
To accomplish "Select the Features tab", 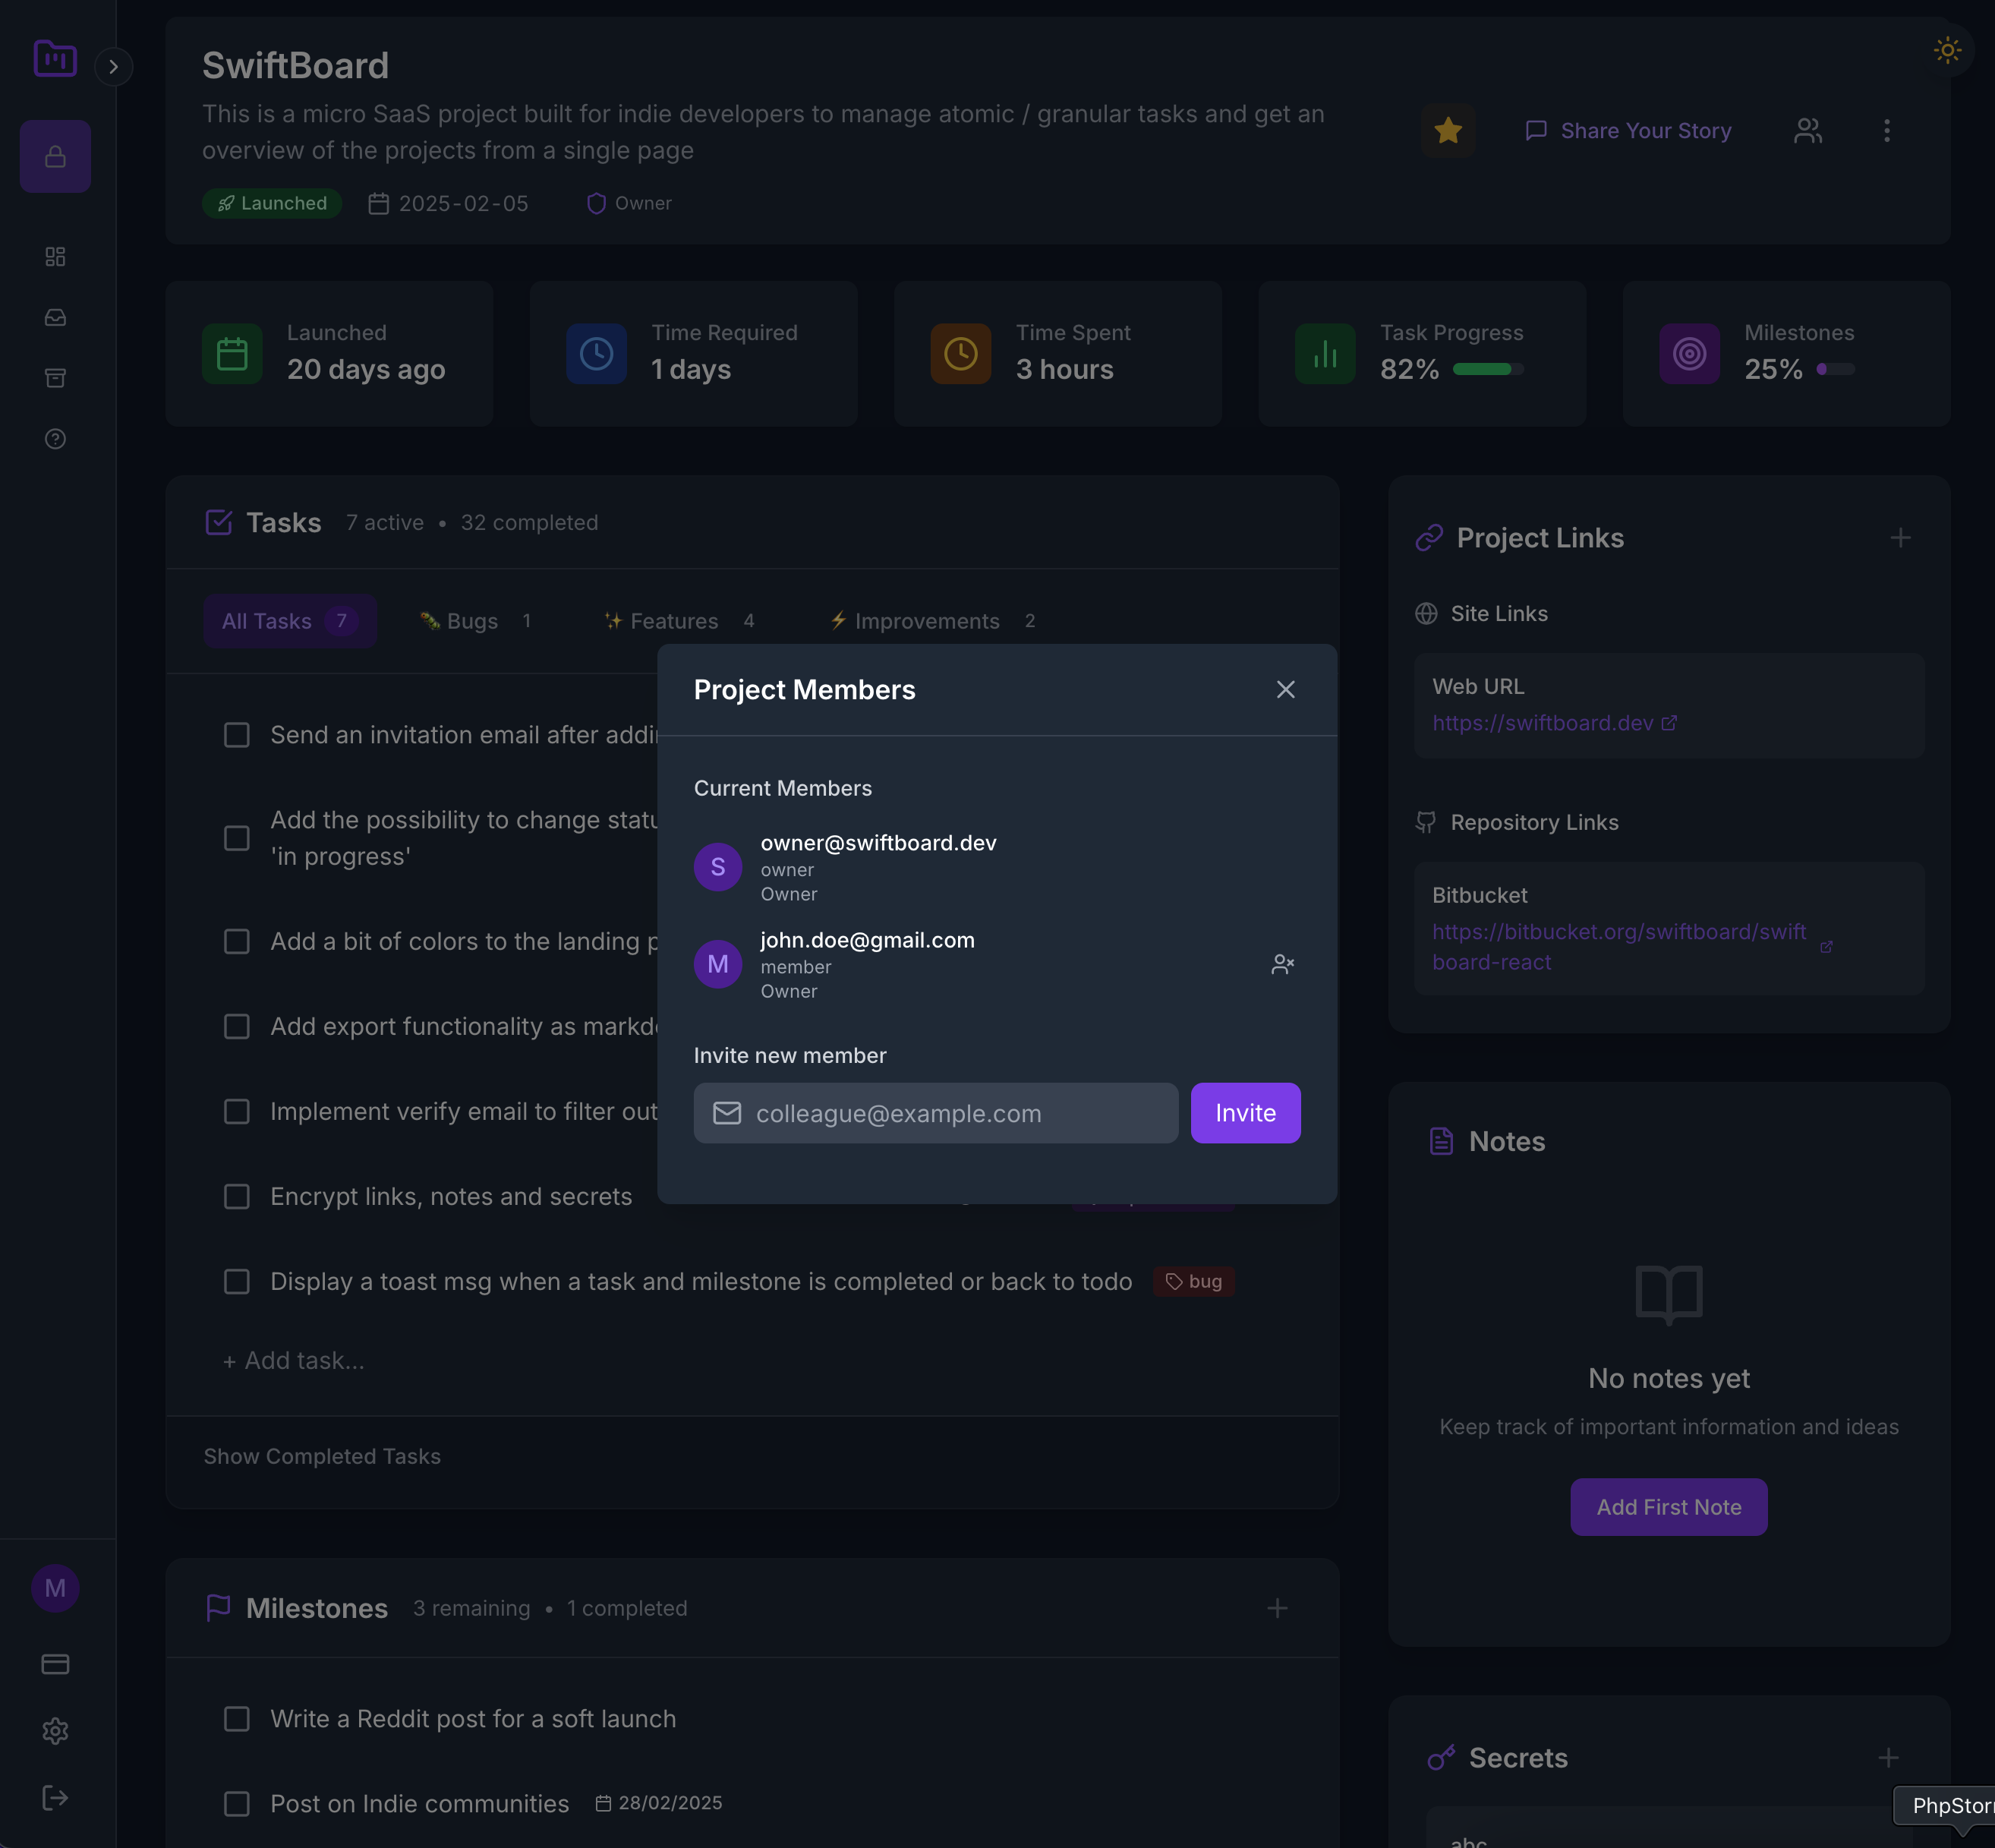I will click(x=680, y=621).
